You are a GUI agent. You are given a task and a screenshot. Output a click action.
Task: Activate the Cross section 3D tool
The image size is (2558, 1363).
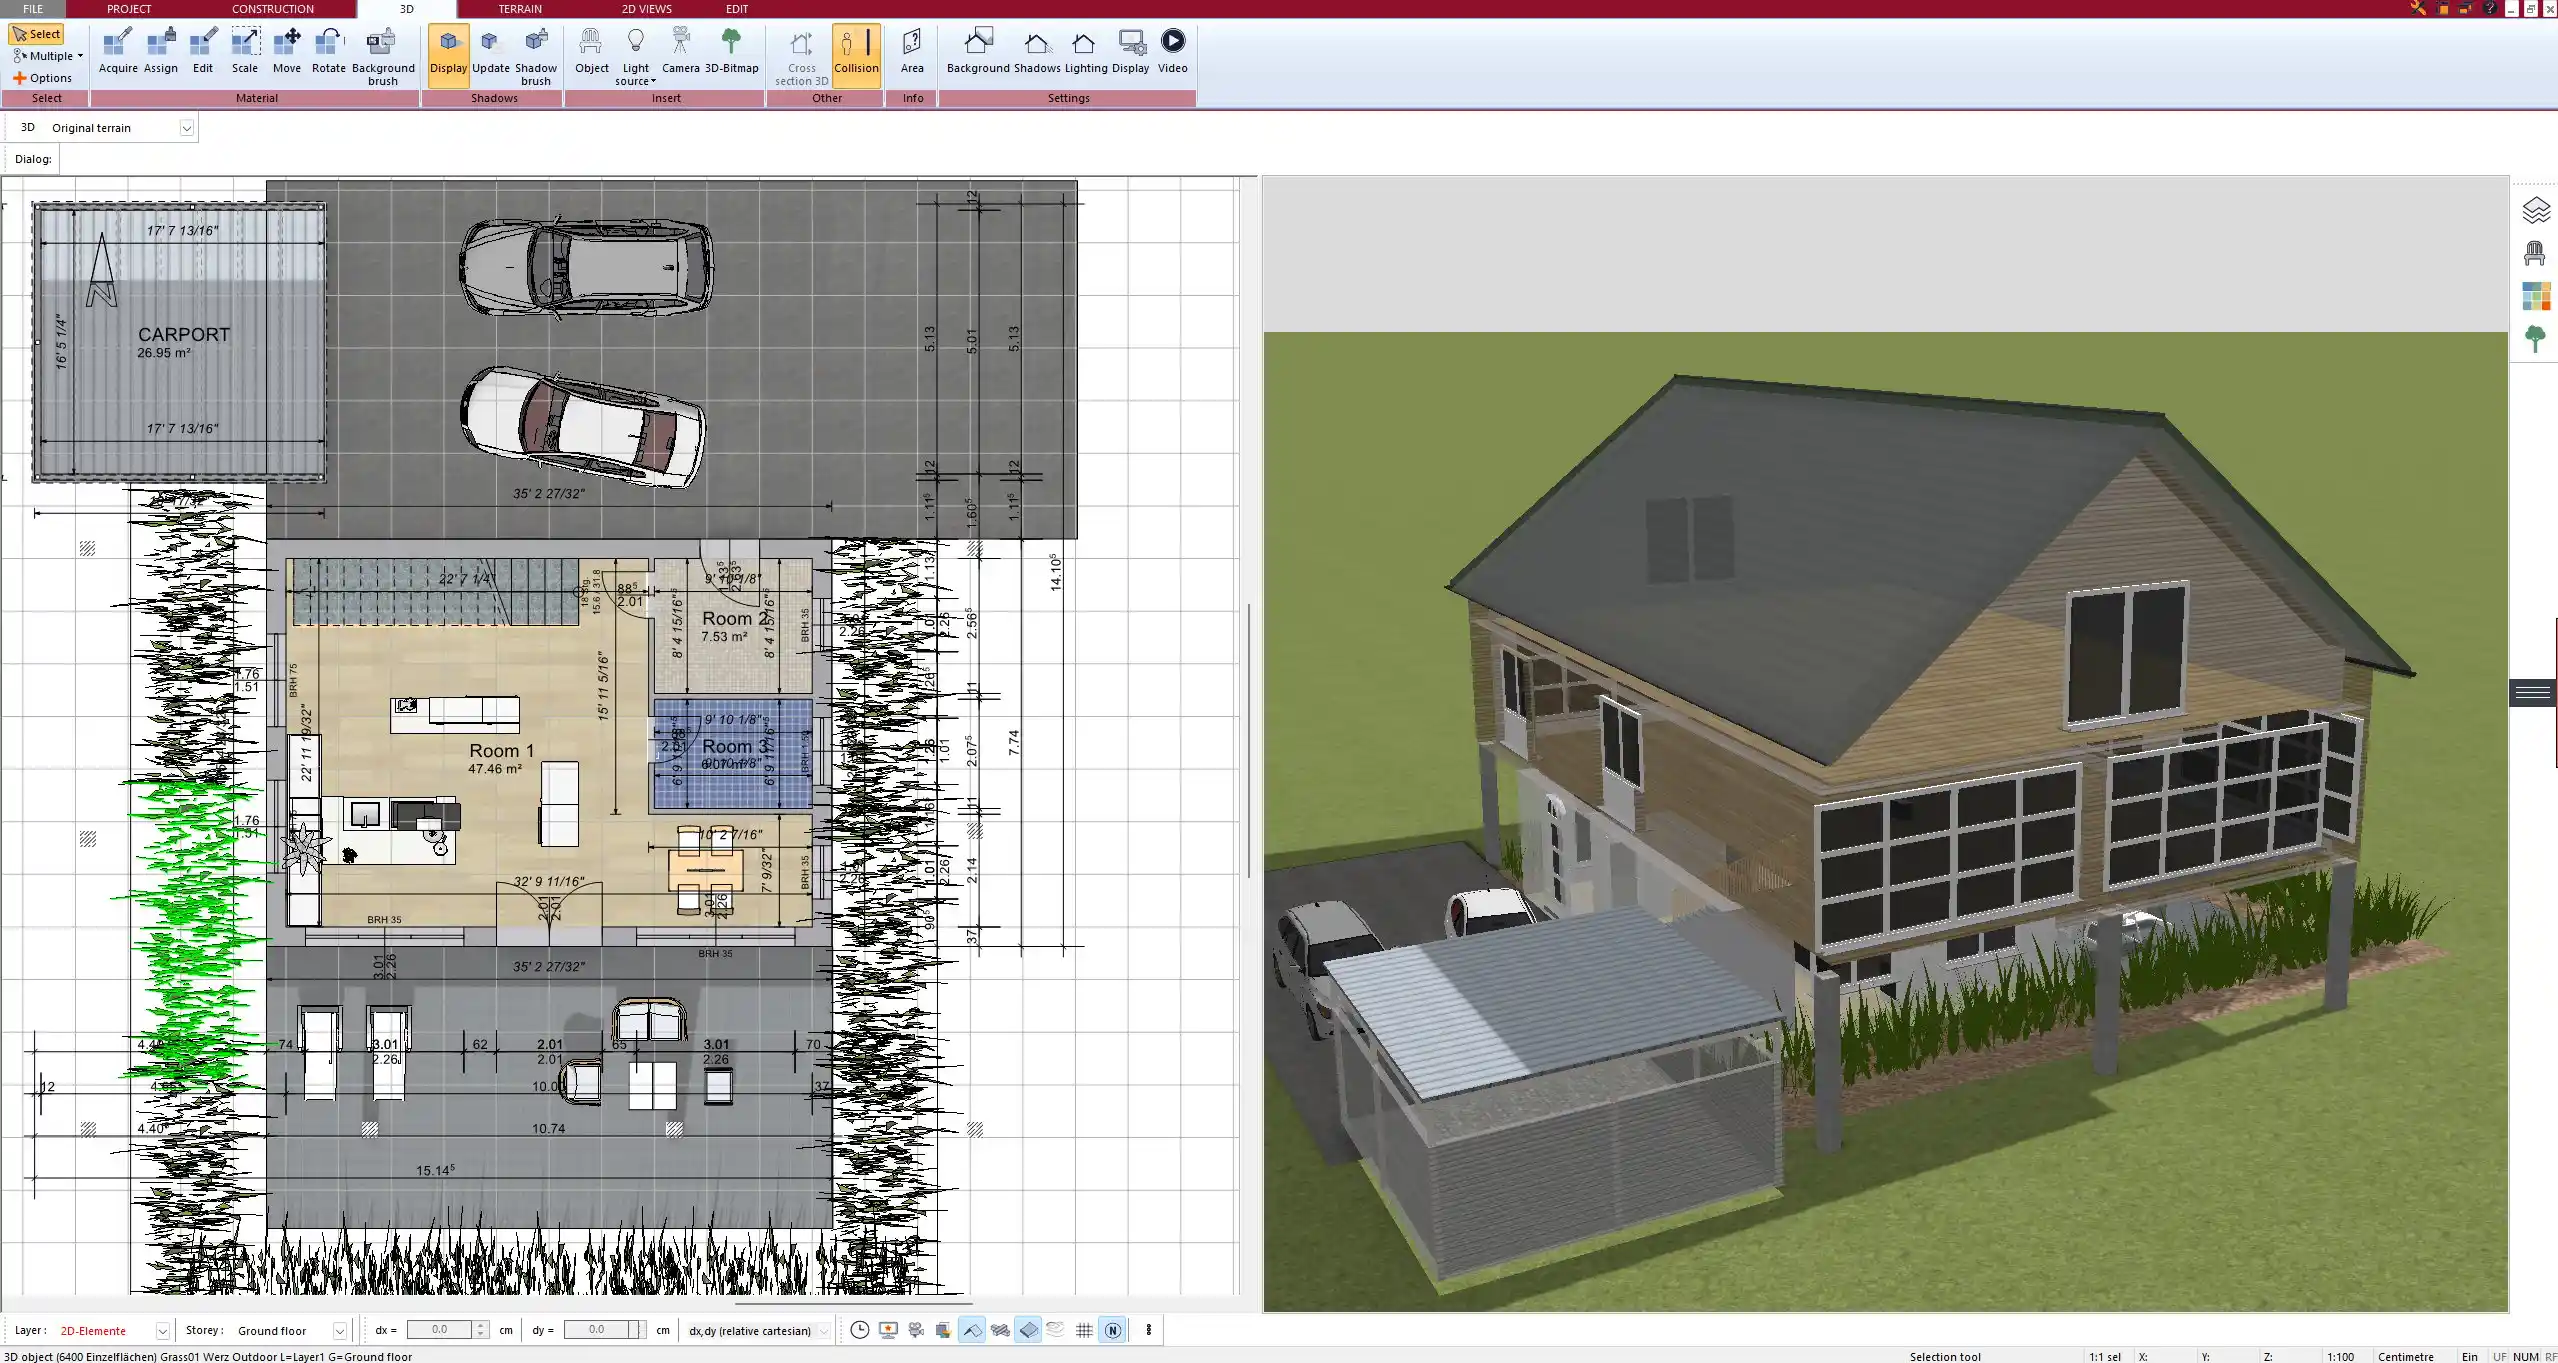(799, 55)
